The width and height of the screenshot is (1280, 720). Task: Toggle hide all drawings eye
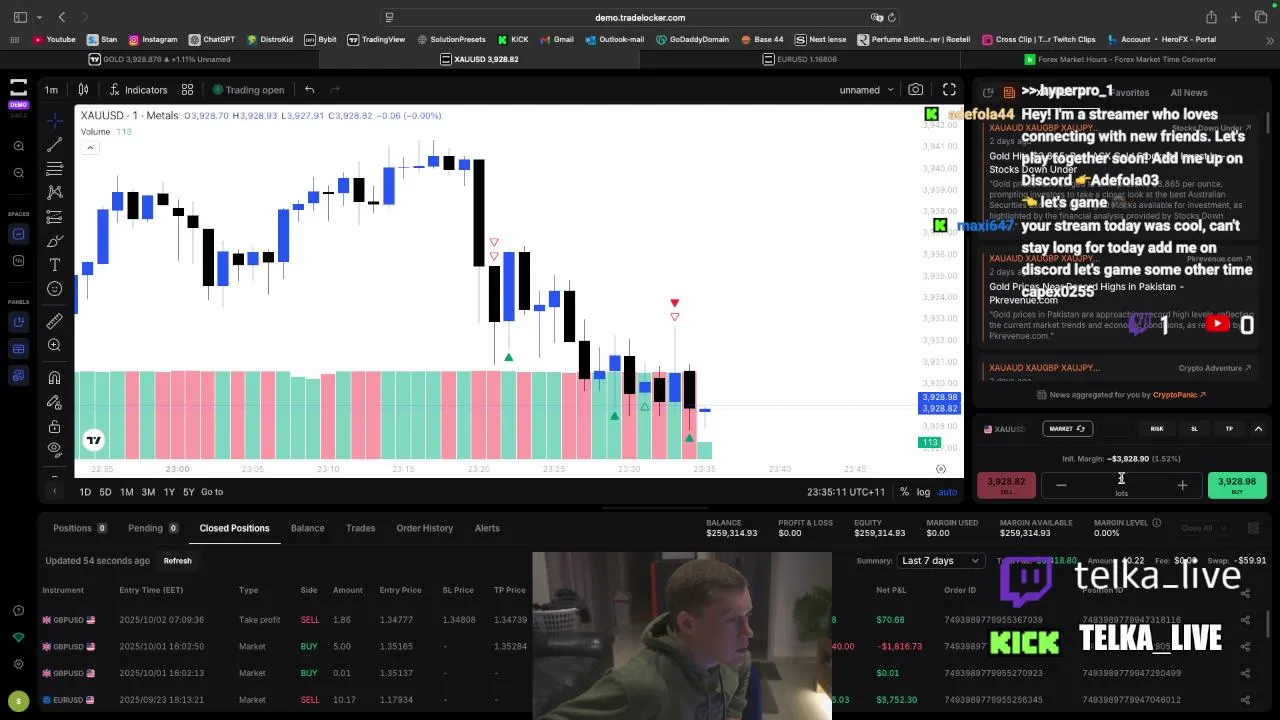pyautogui.click(x=54, y=449)
